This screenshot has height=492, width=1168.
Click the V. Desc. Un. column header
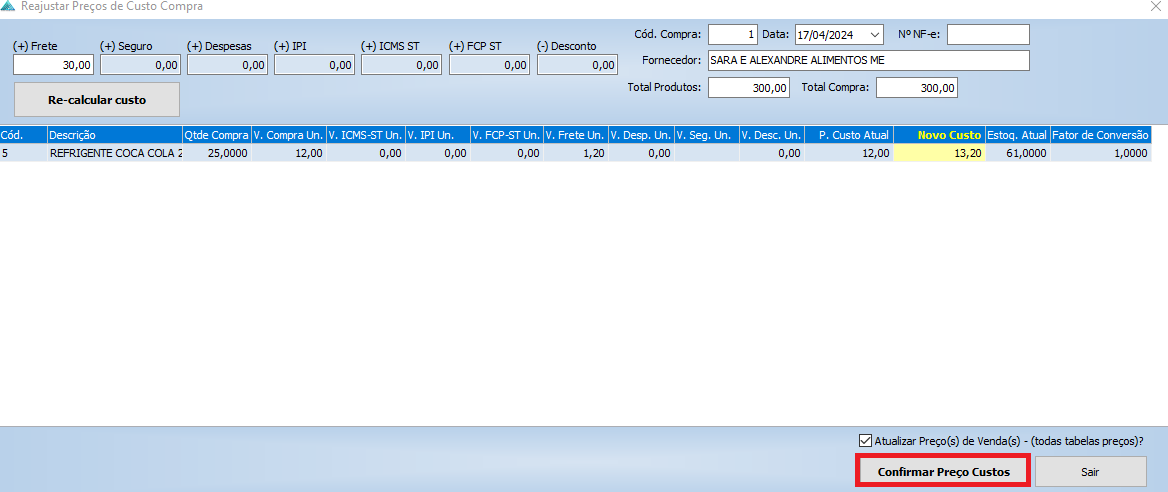pyautogui.click(x=772, y=135)
